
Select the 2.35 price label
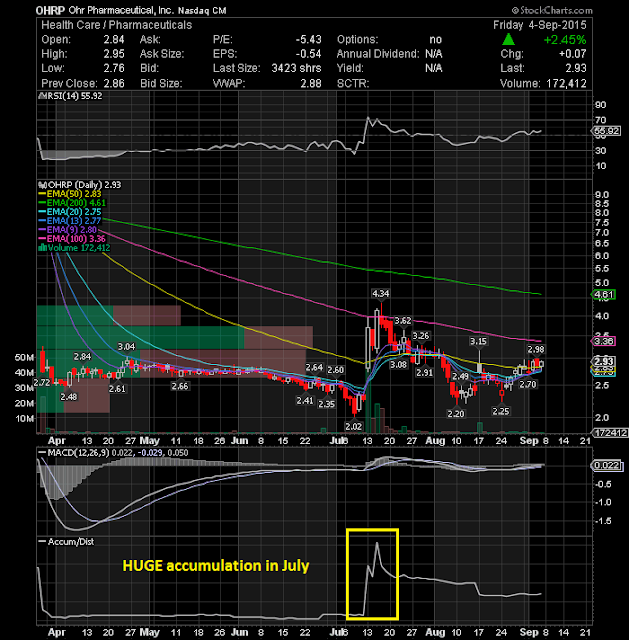click(x=327, y=404)
